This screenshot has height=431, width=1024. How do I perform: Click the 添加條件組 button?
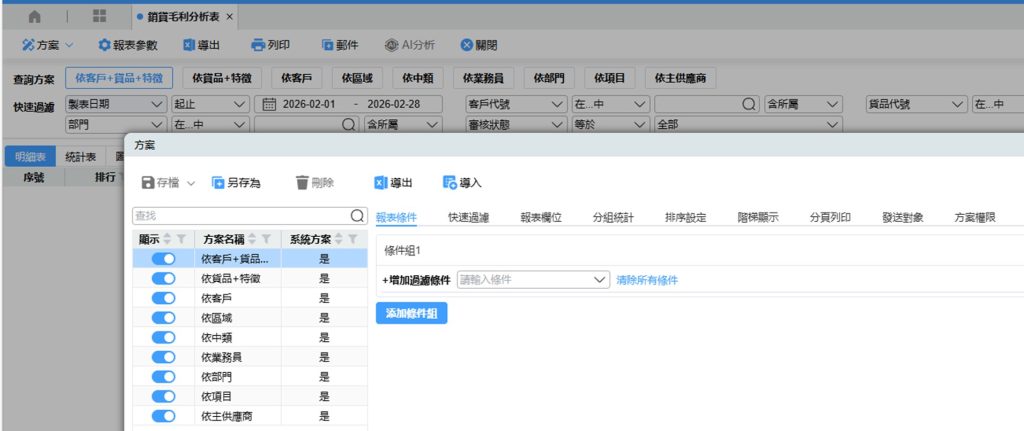pyautogui.click(x=411, y=313)
